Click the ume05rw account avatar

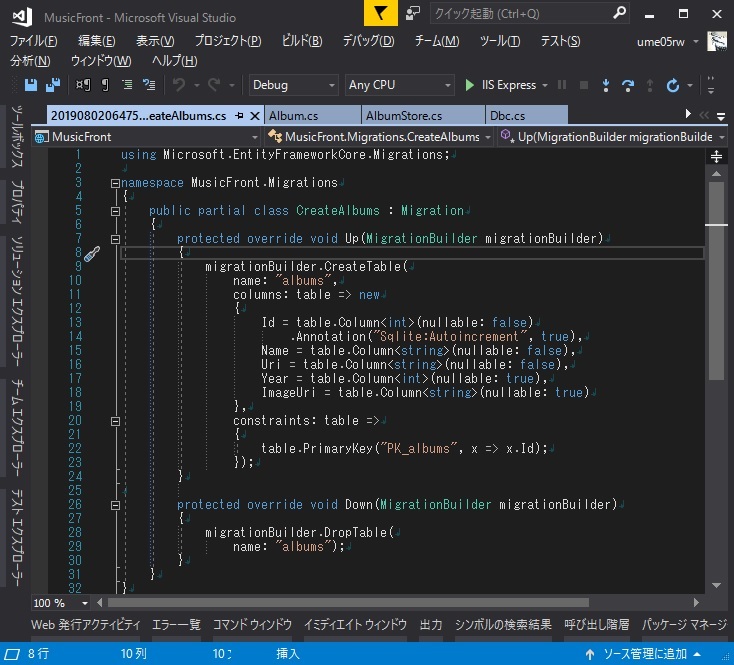(717, 42)
